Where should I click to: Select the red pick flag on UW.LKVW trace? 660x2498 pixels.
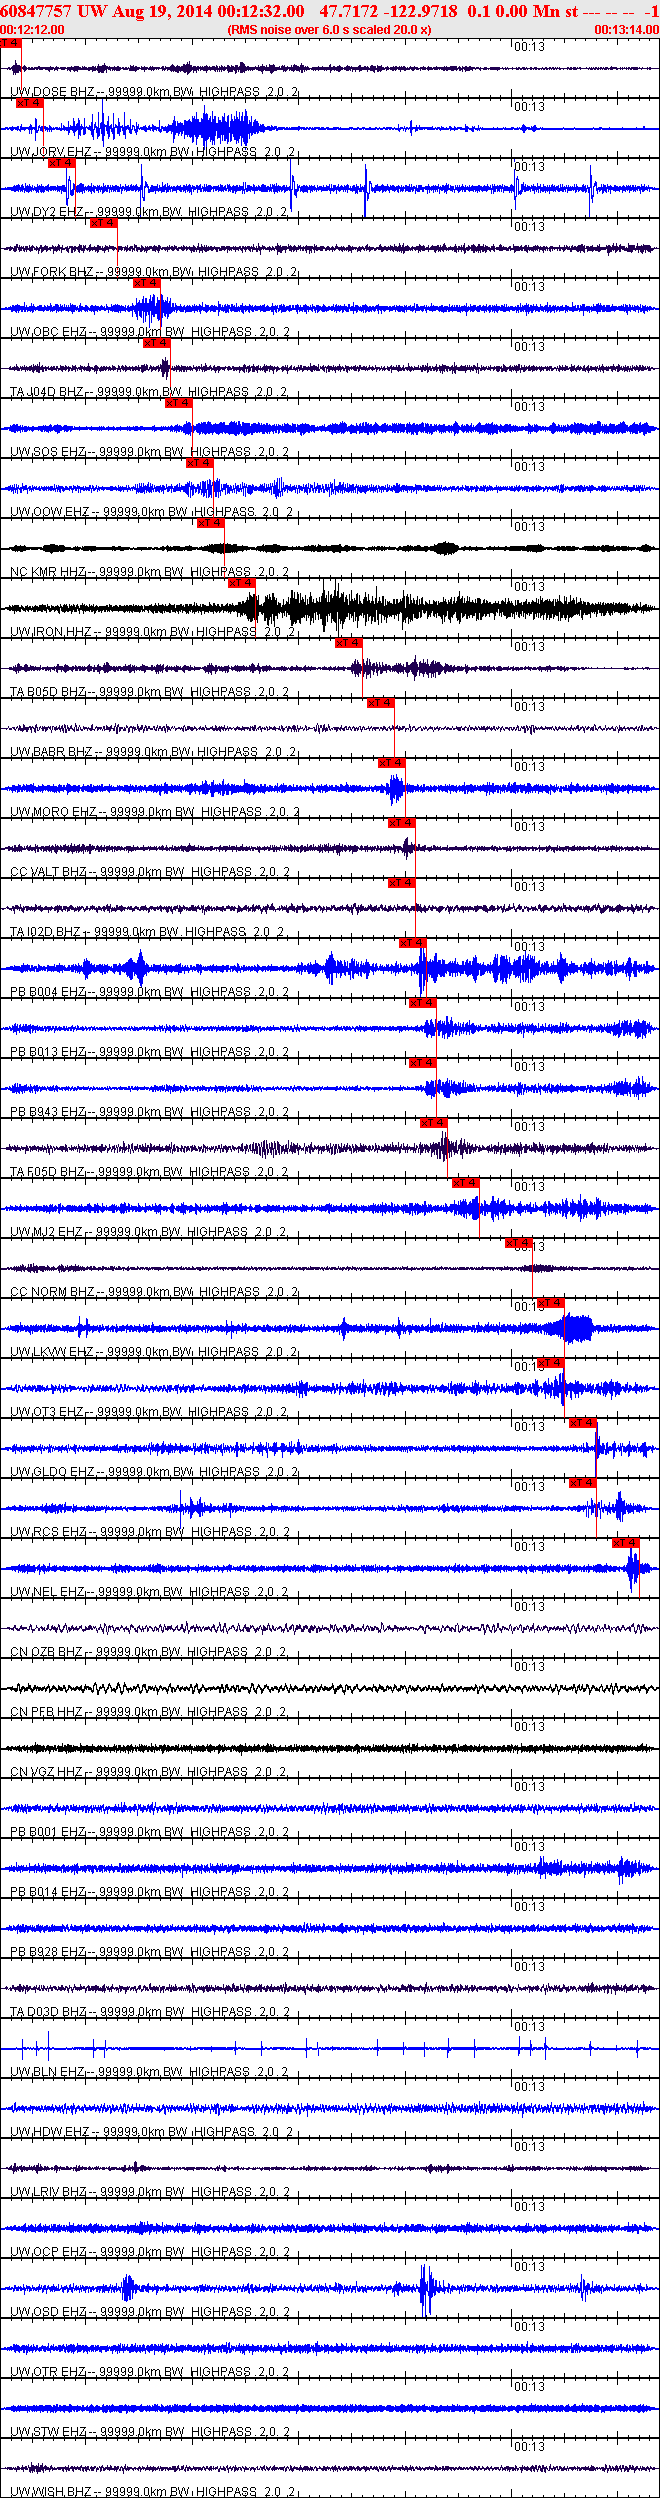[x=551, y=1303]
